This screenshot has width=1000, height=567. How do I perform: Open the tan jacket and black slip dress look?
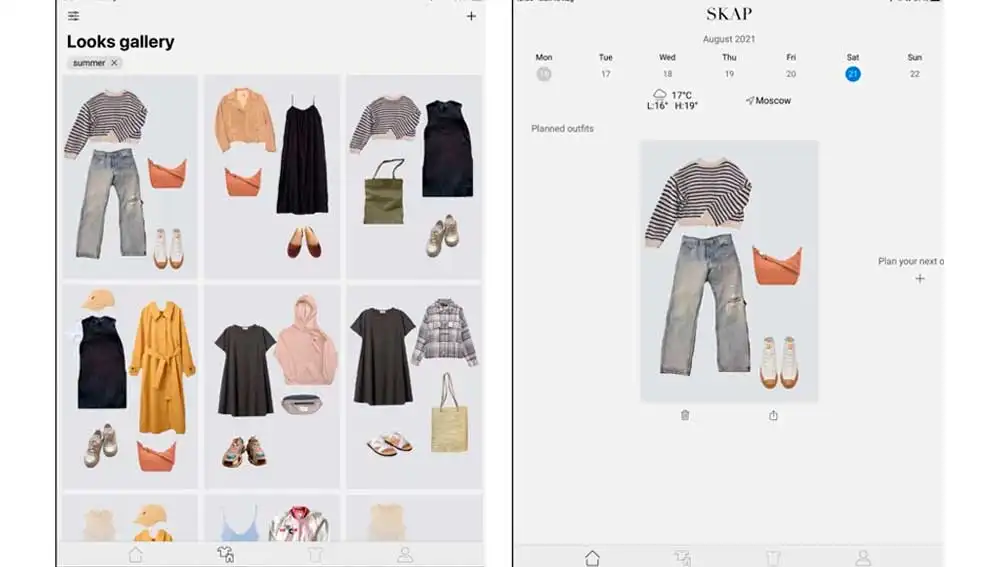click(272, 176)
